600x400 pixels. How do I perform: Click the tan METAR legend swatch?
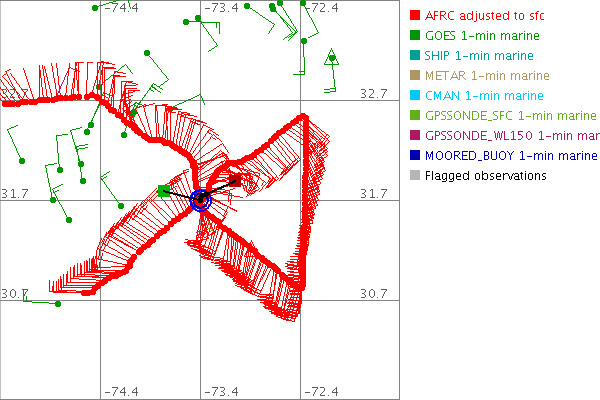[415, 76]
